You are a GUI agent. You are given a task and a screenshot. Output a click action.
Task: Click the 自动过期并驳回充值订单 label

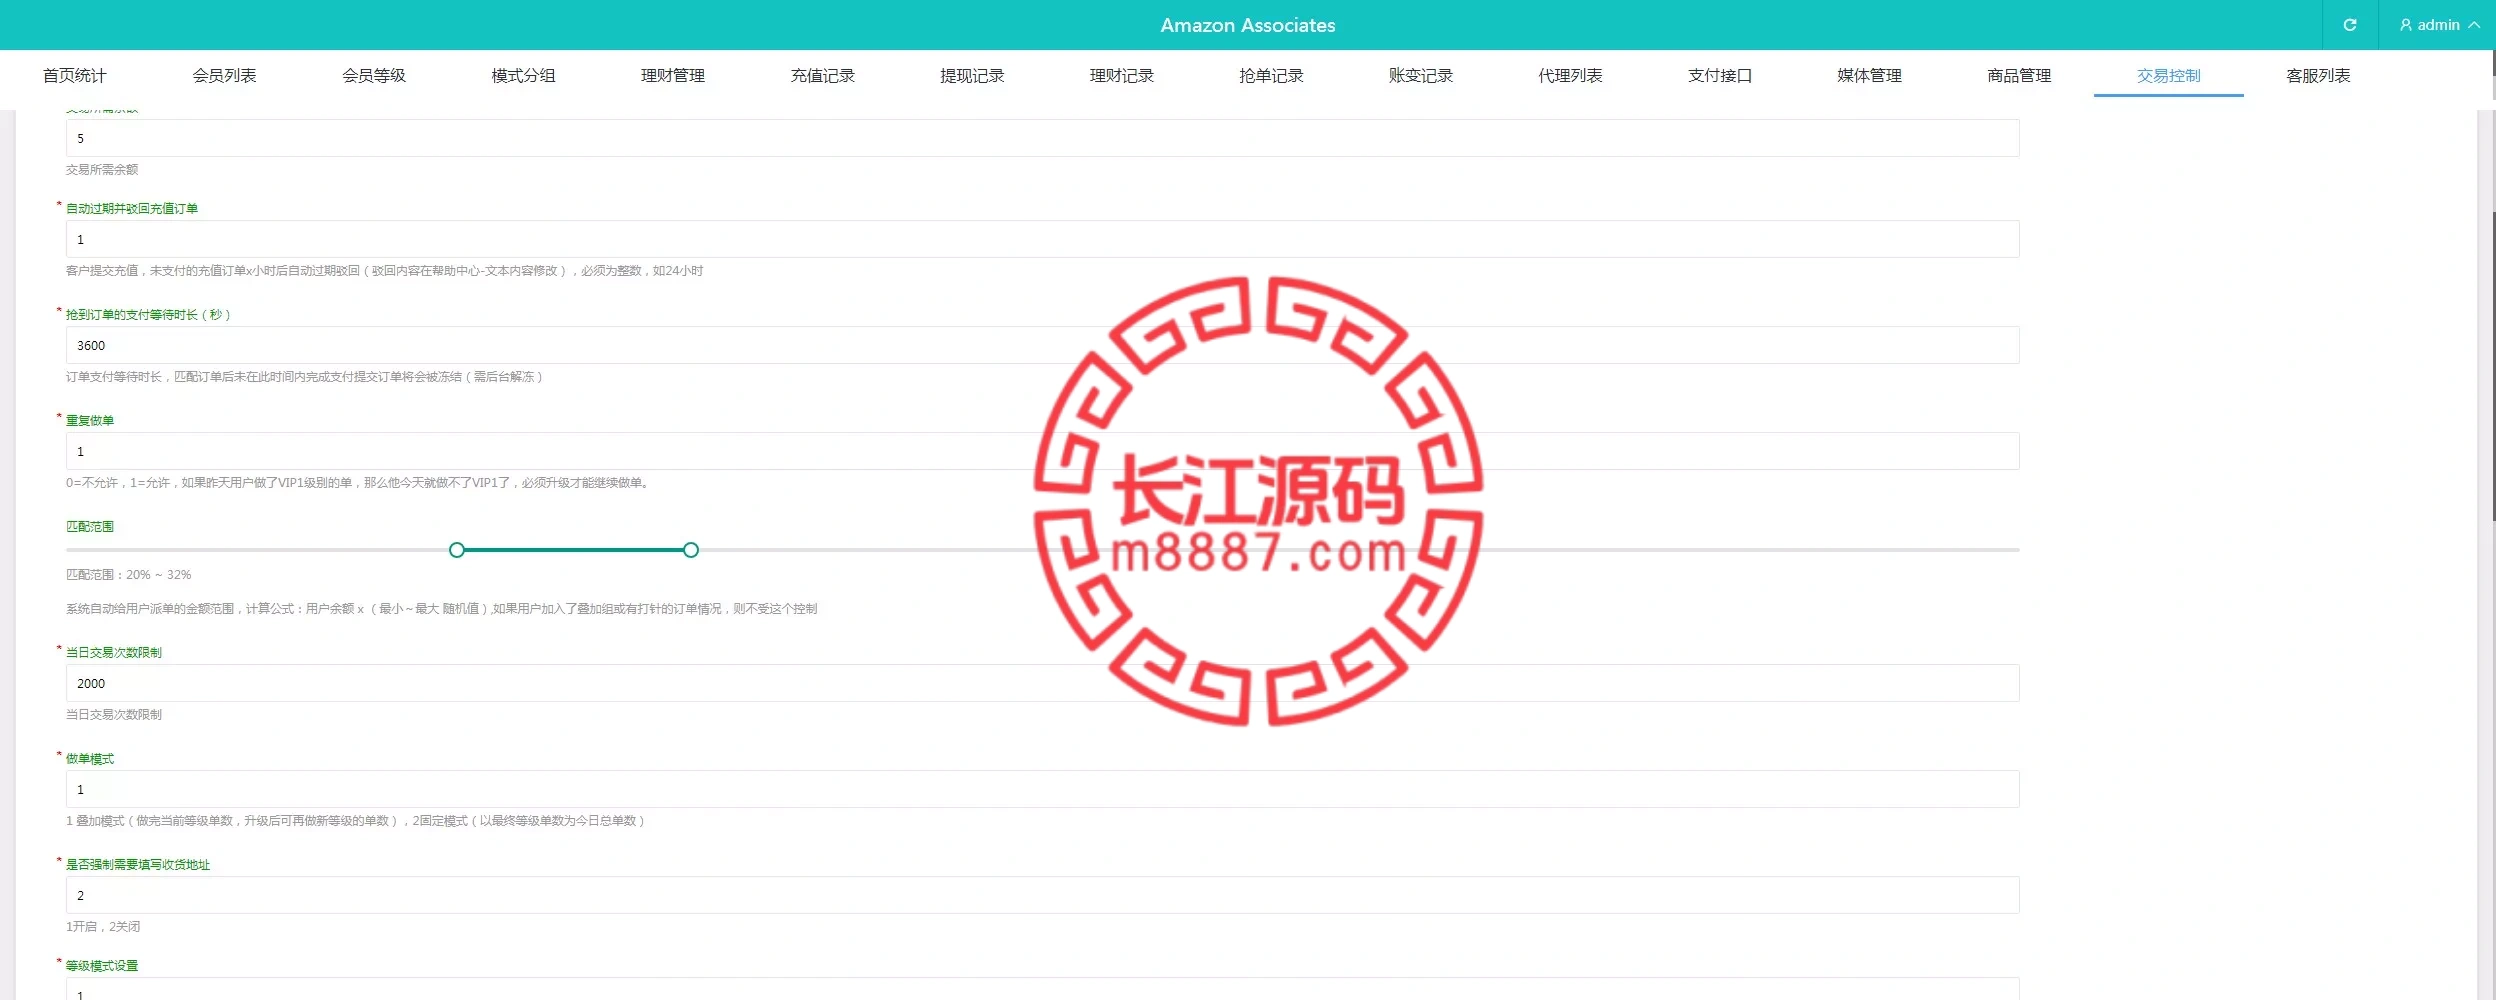(132, 209)
